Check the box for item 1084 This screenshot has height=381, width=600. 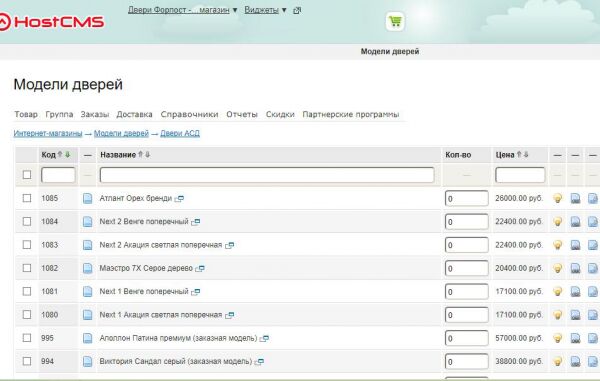[27, 221]
